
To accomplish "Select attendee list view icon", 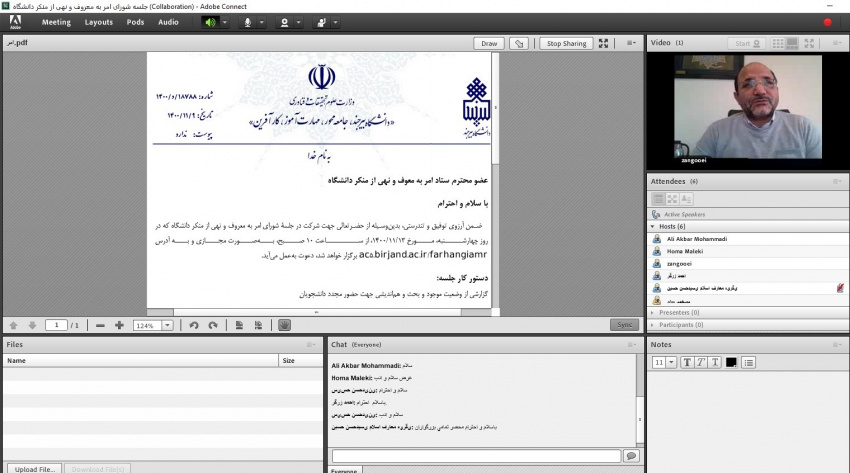I will coord(658,199).
